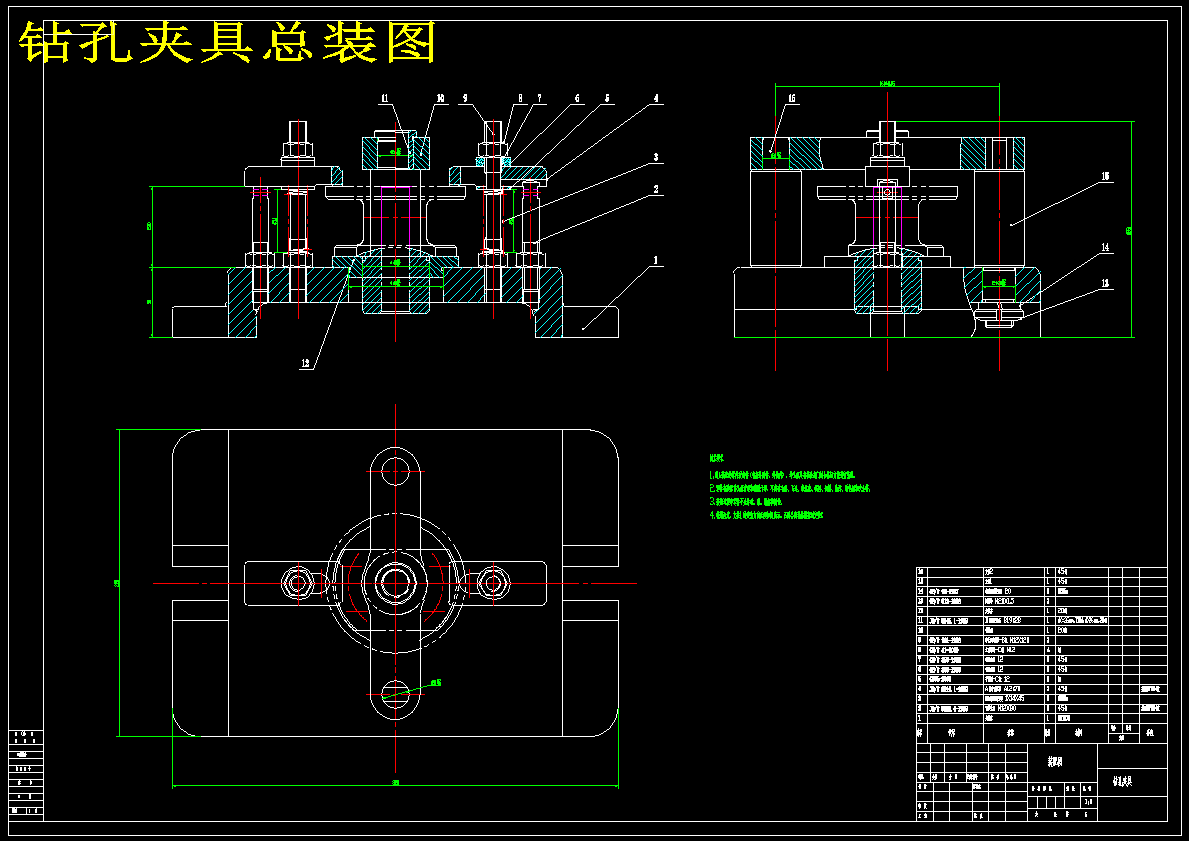Select part callout number 12 below front view
Viewport: 1189px width, 841px height.
306,363
